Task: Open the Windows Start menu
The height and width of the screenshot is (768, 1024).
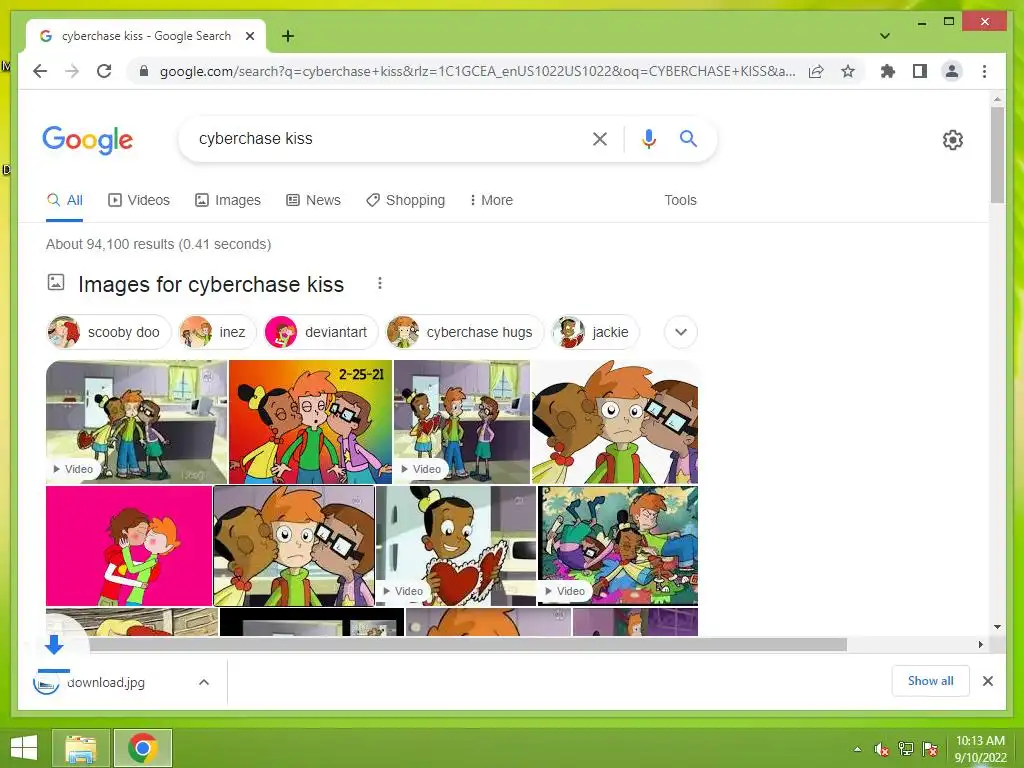Action: pyautogui.click(x=24, y=748)
